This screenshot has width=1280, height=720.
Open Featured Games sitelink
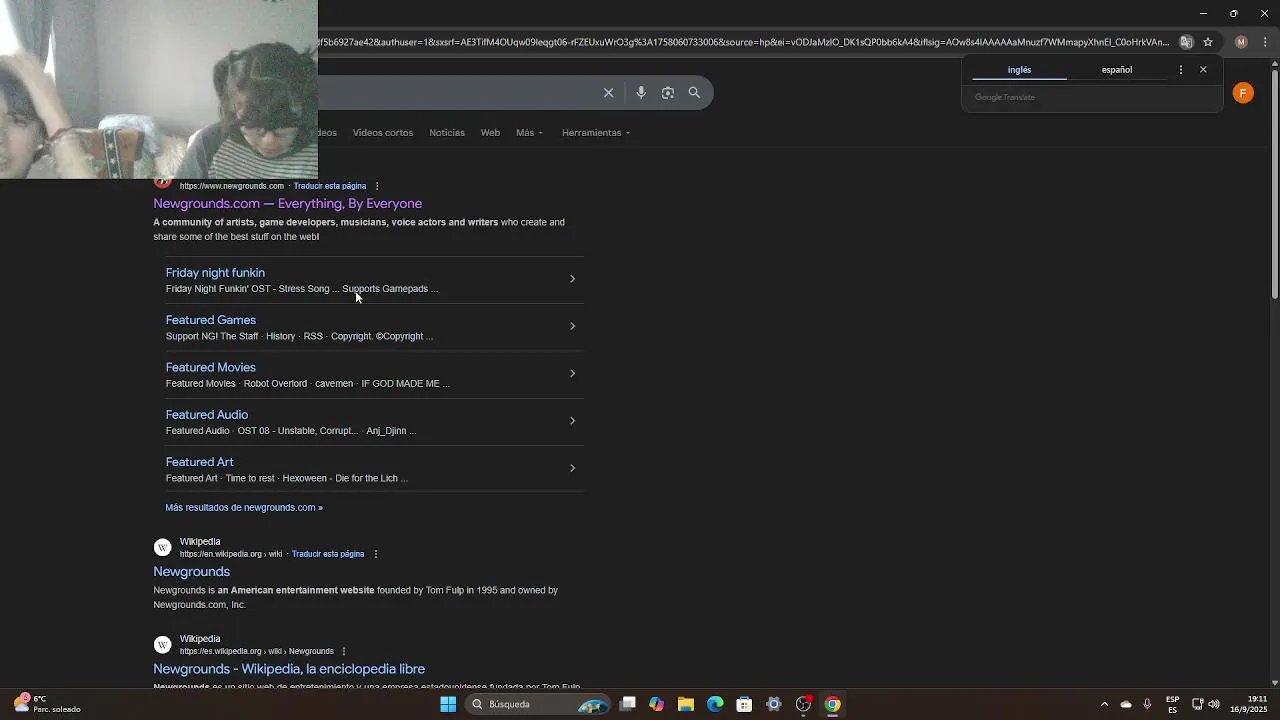210,320
